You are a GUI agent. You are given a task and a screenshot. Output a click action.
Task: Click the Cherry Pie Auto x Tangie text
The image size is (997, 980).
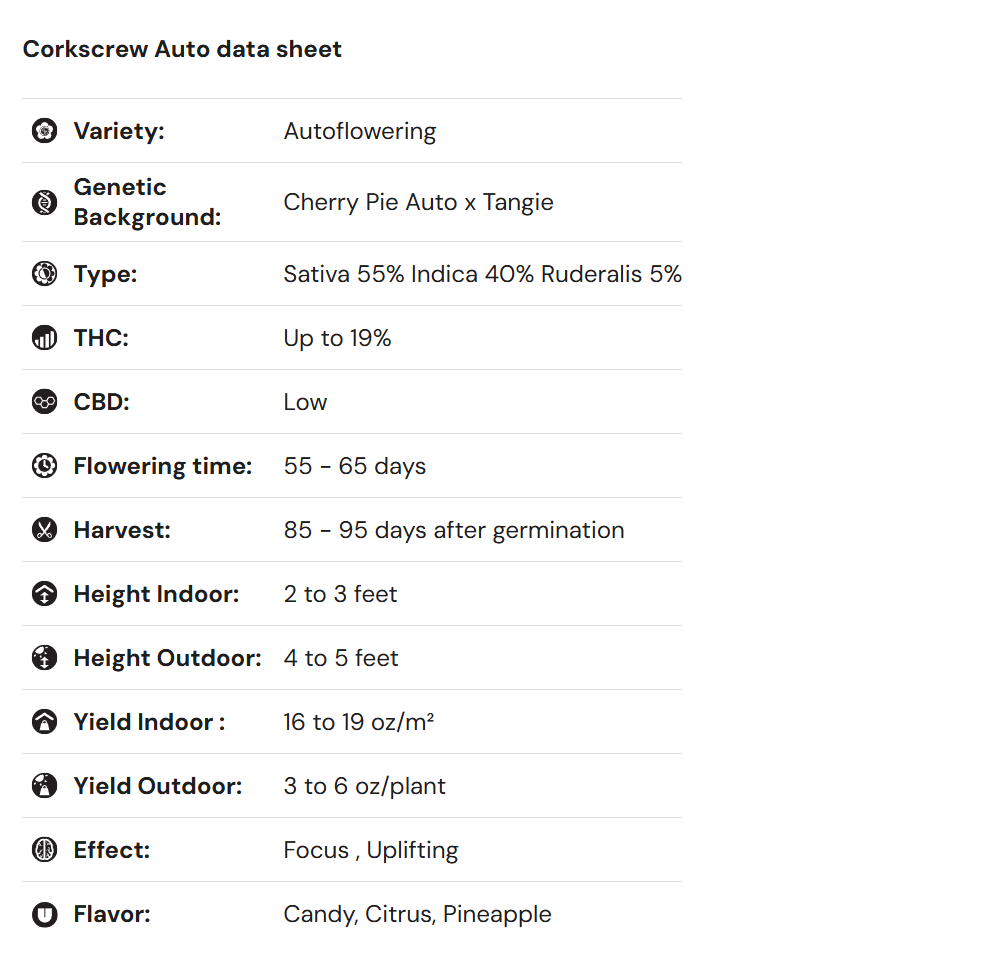point(418,202)
